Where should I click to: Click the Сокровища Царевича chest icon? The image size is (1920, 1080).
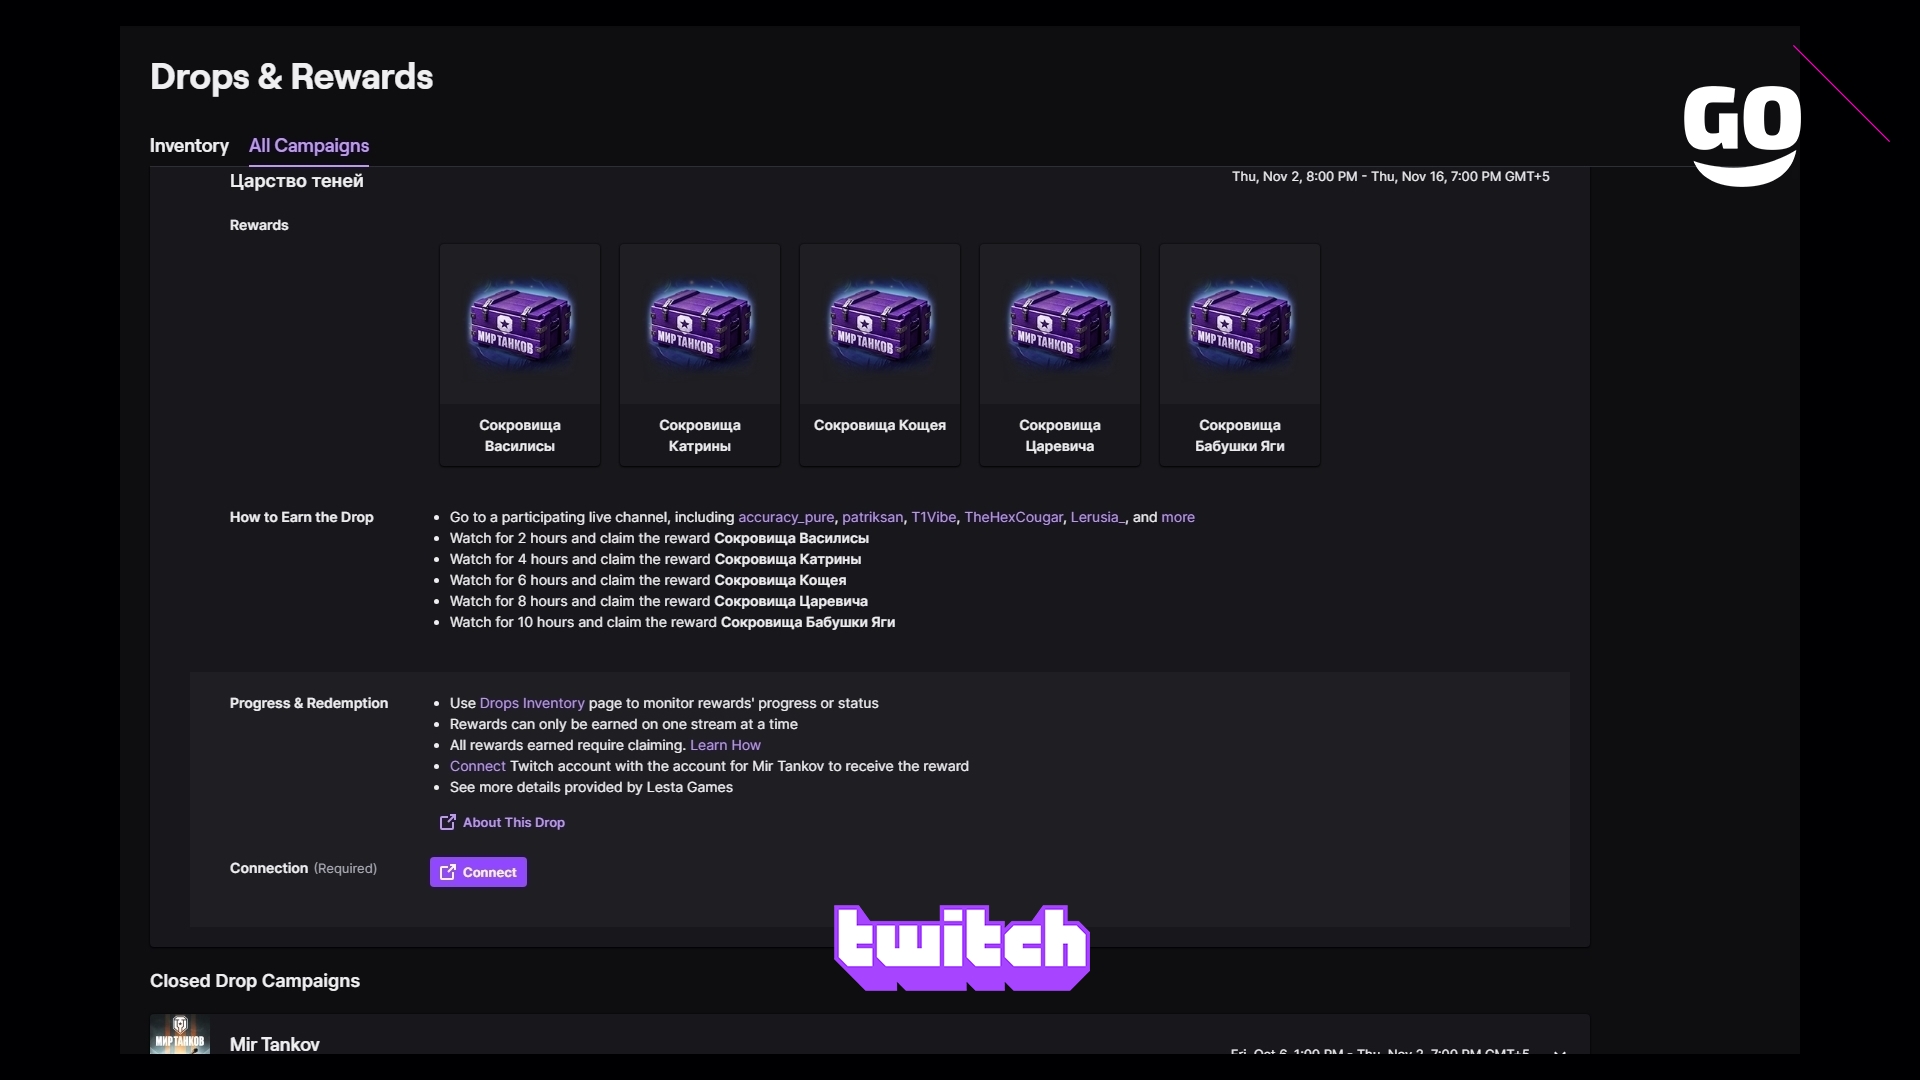(x=1059, y=323)
